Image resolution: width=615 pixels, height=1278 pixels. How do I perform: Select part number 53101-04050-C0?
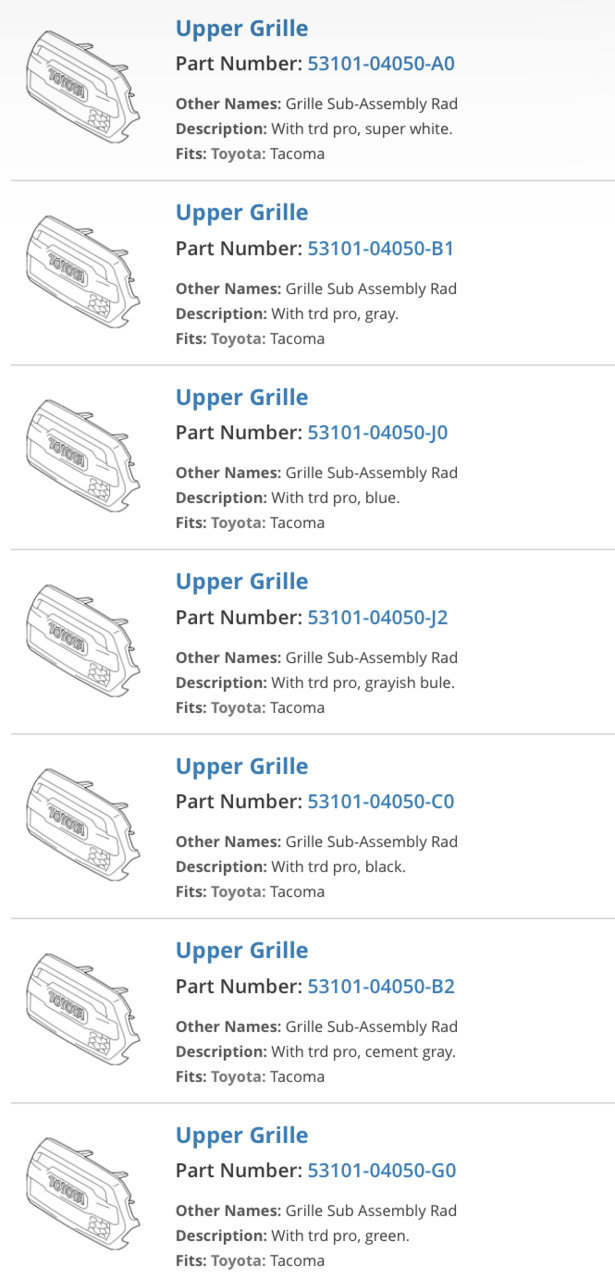(x=381, y=802)
